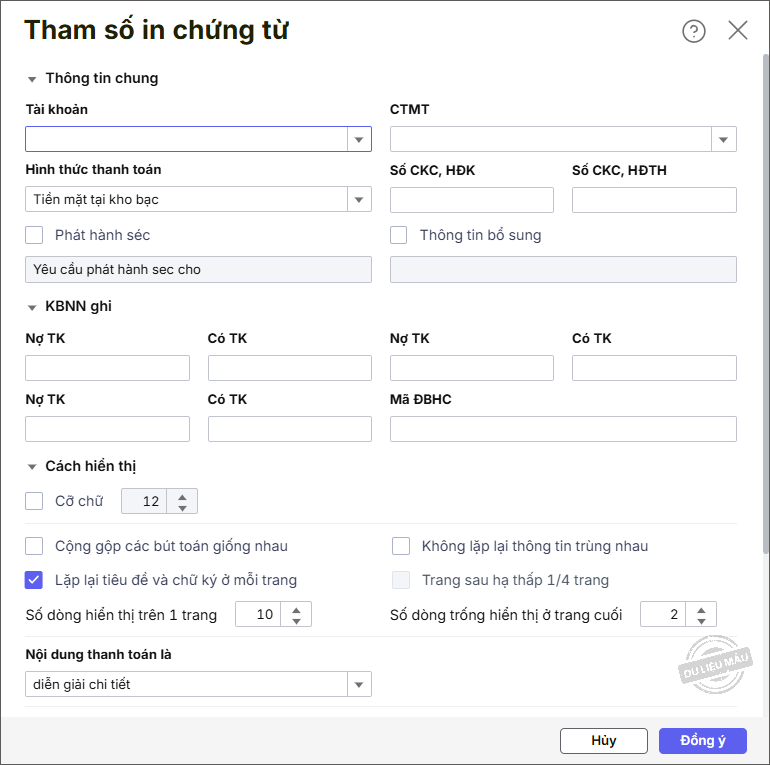Image resolution: width=770 pixels, height=765 pixels.
Task: Click the help question mark icon
Action: pyautogui.click(x=694, y=31)
